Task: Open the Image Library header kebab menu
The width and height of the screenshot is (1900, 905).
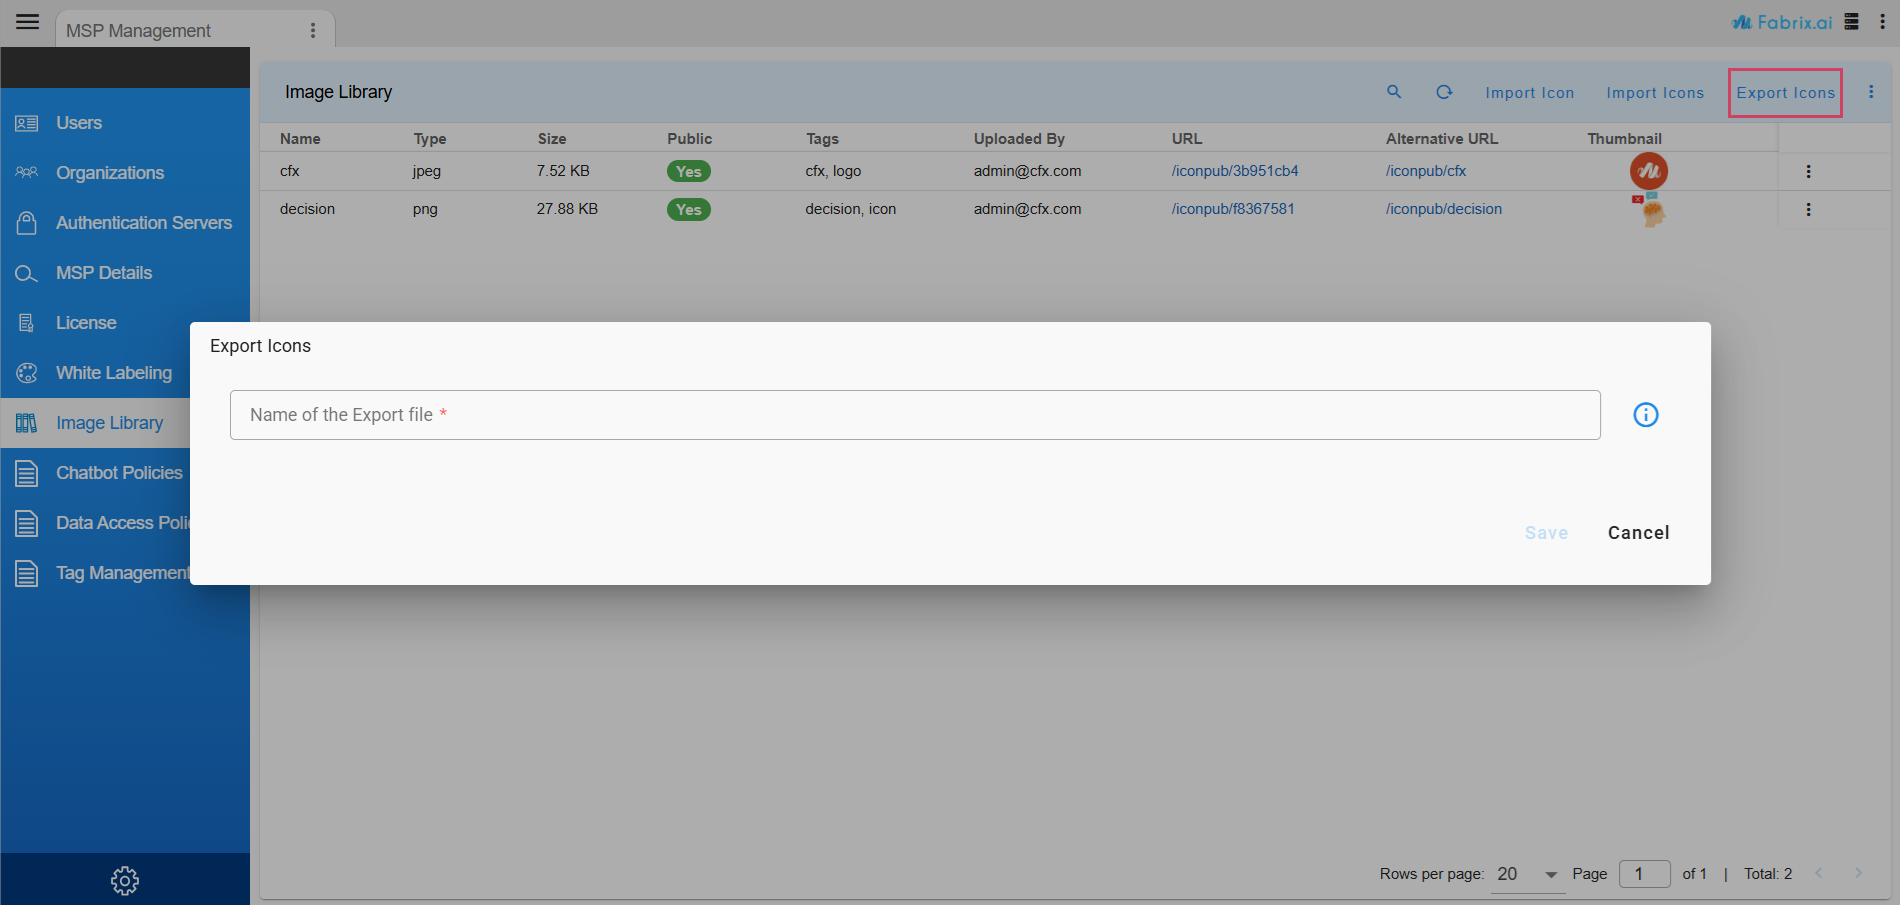Action: tap(1871, 92)
